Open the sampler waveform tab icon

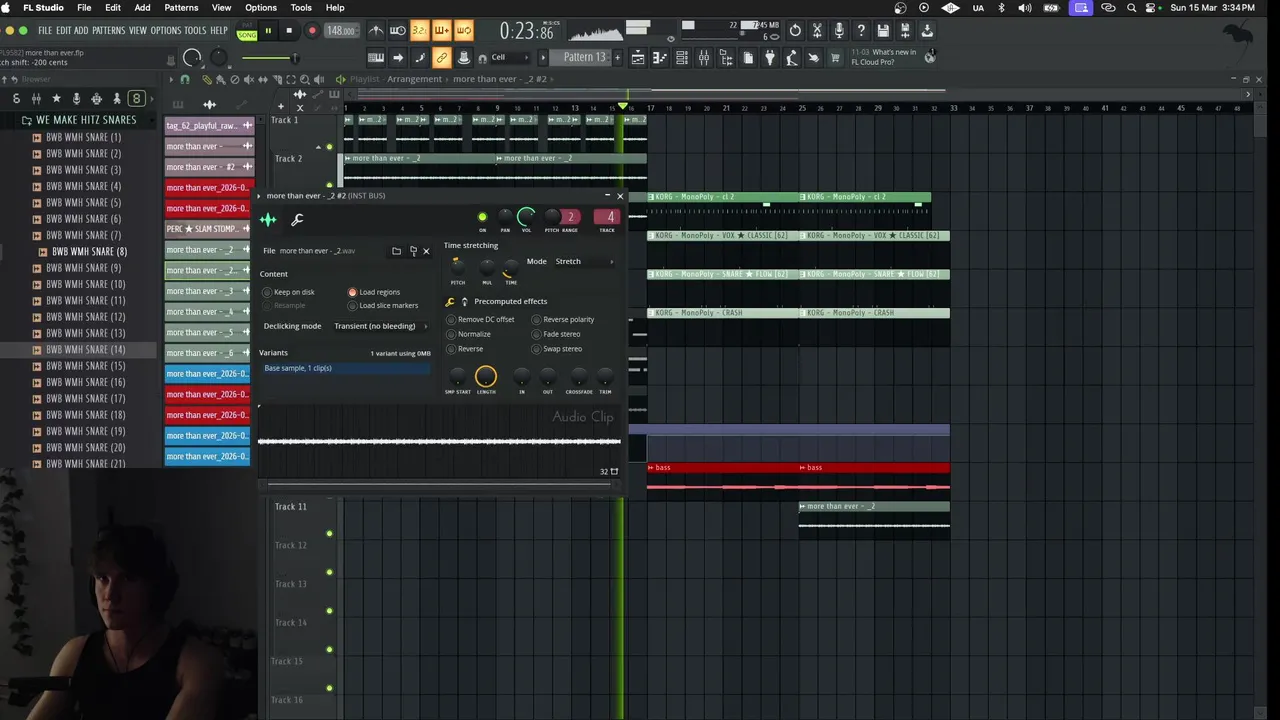pos(268,220)
